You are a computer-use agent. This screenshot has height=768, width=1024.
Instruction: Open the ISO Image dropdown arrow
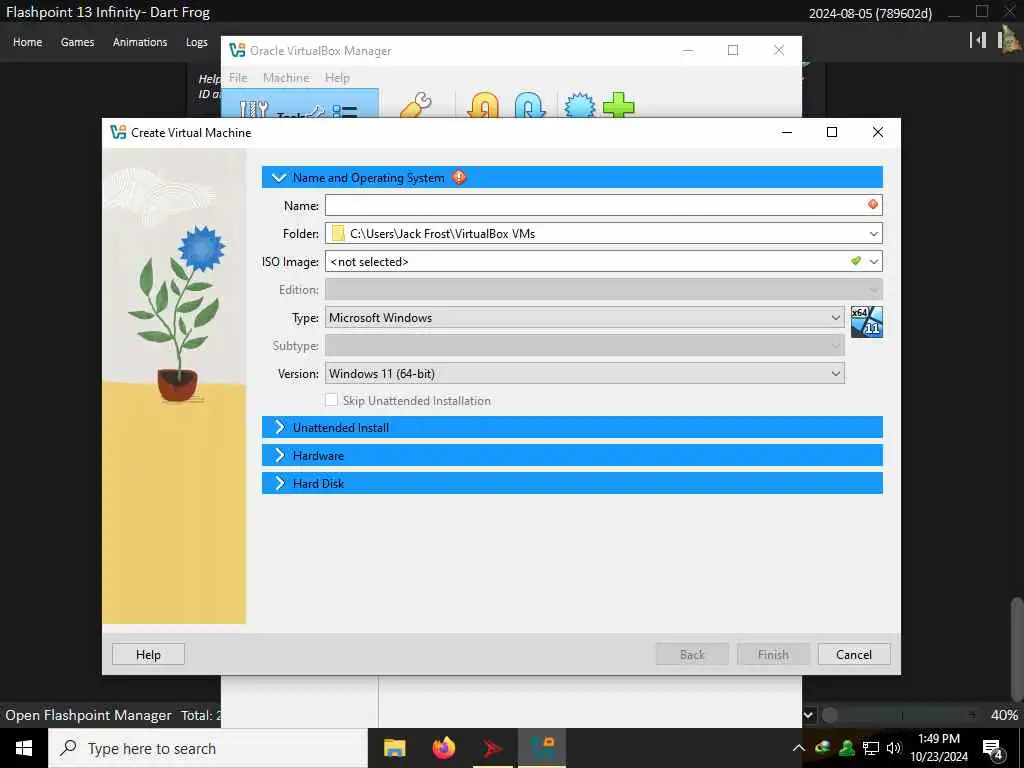point(874,261)
